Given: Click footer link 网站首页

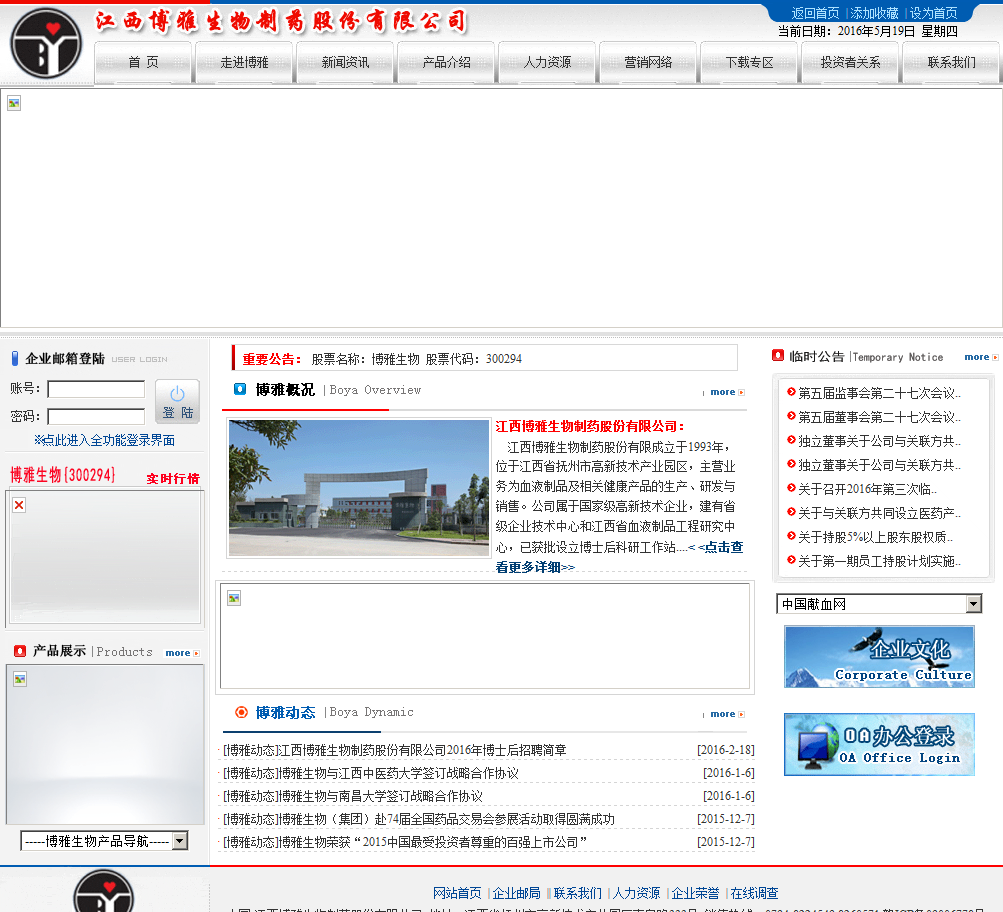Looking at the screenshot, I should pyautogui.click(x=457, y=893).
